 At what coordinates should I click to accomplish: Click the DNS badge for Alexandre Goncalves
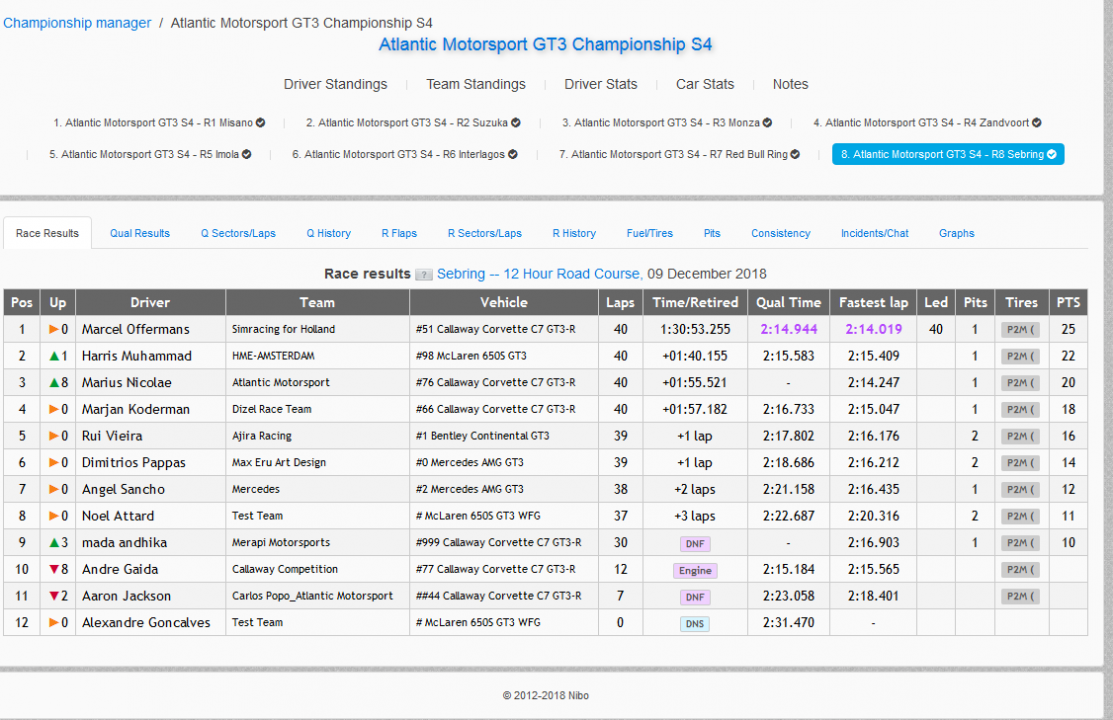(x=695, y=623)
